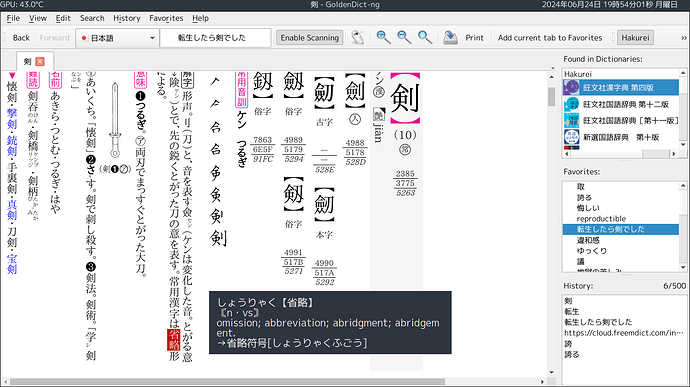
Task: Click the 旺文社国語辞典 第十二版 icon
Action: 572,104
